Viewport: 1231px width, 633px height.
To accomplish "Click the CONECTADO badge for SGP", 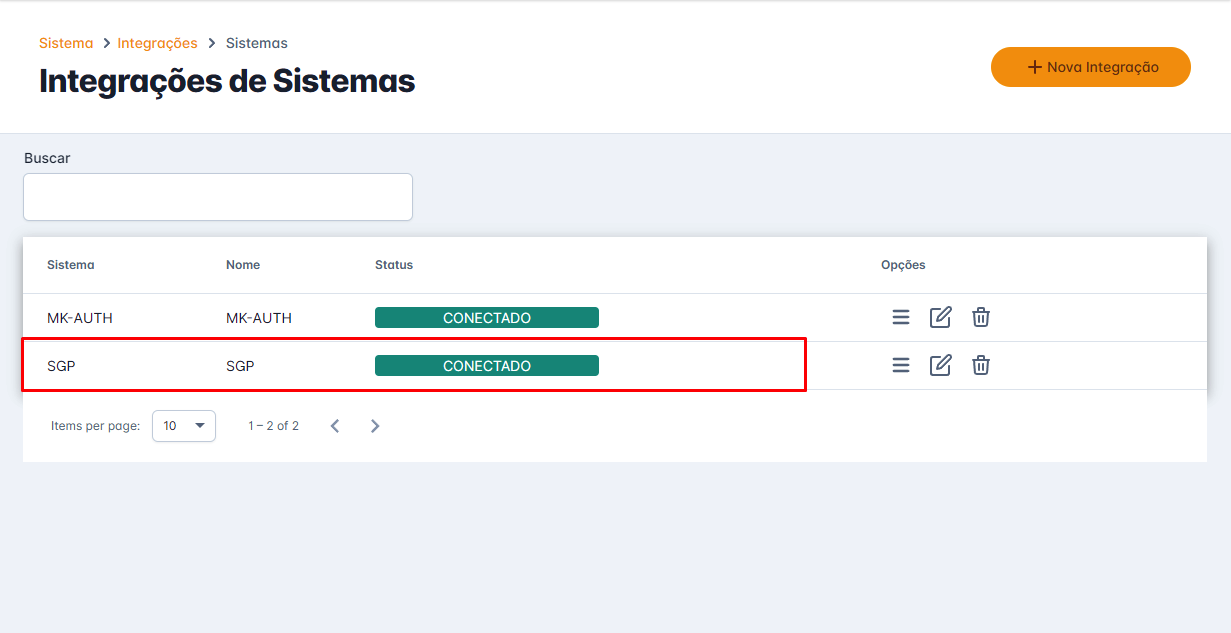I will (487, 366).
